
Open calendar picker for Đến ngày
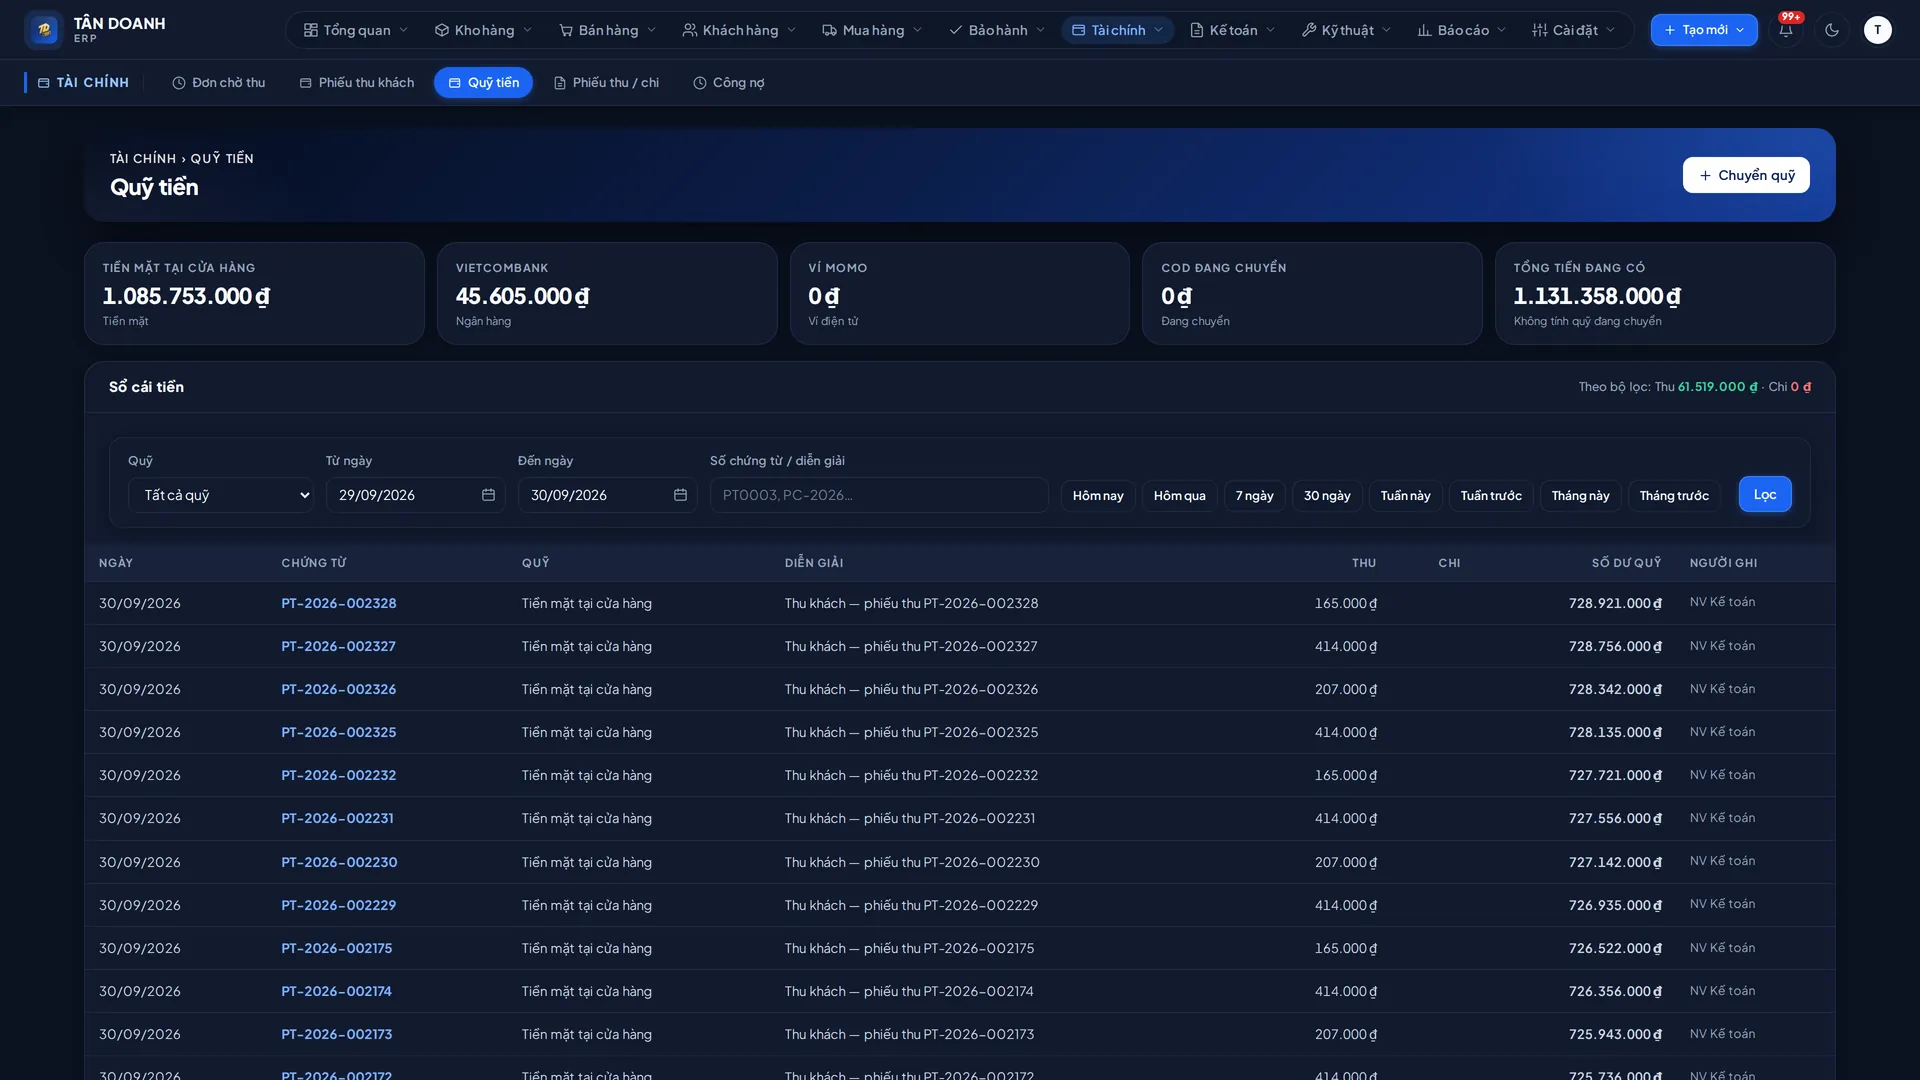(680, 495)
